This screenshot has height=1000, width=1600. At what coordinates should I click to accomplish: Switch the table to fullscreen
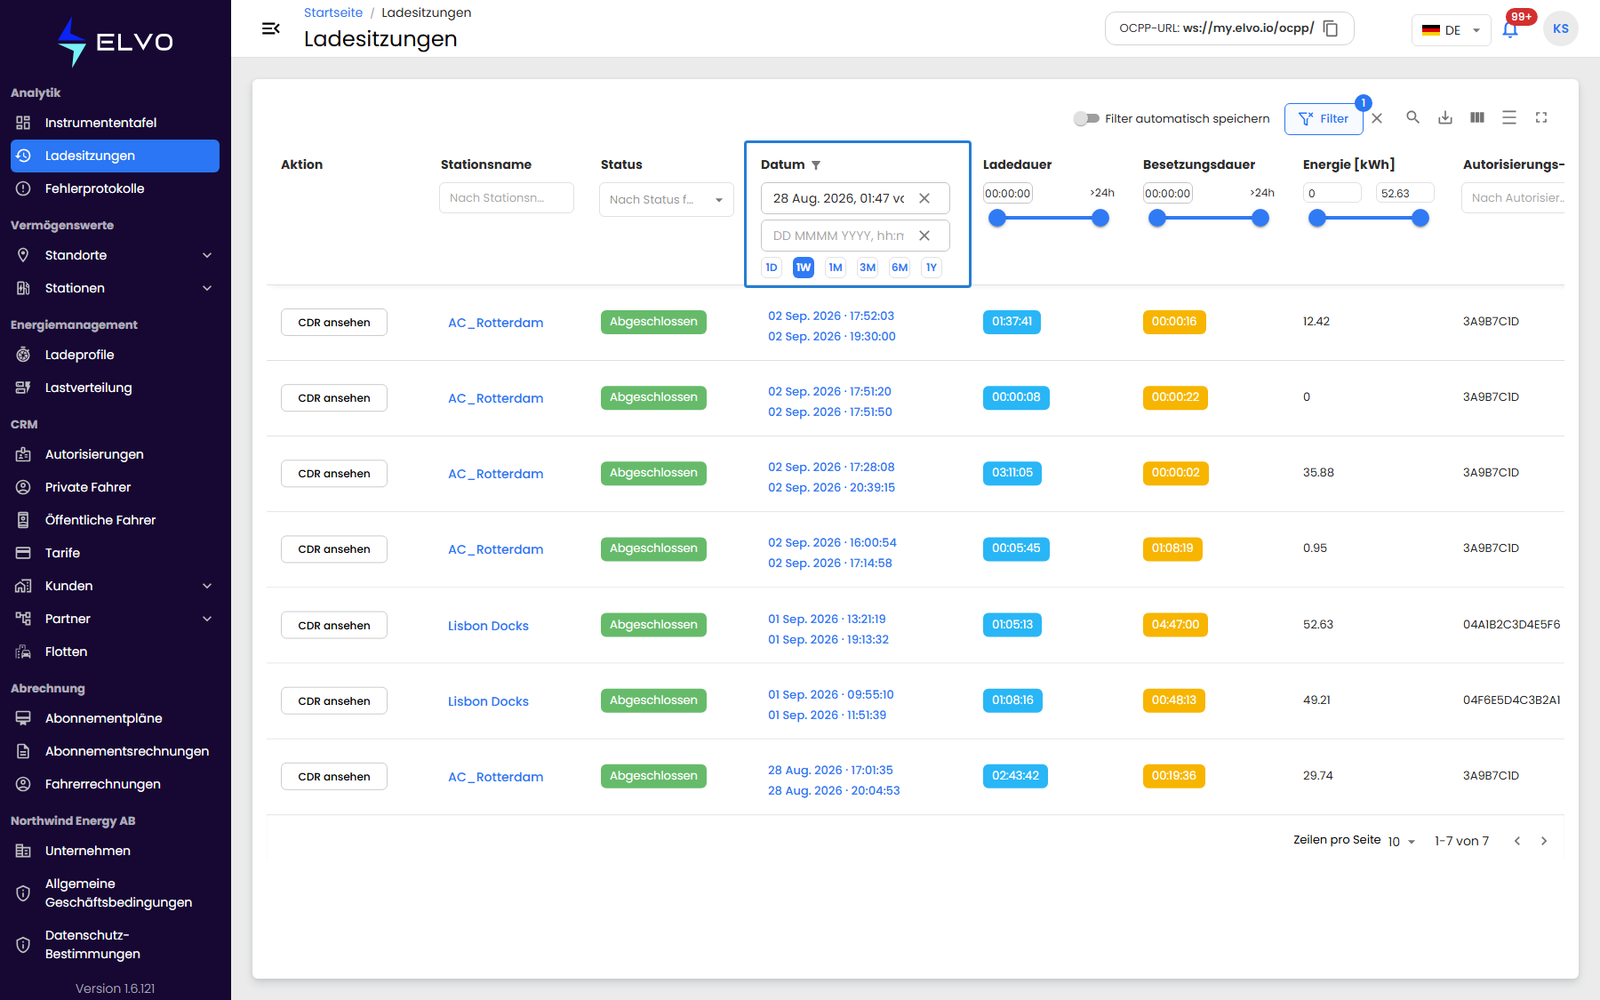tap(1541, 117)
